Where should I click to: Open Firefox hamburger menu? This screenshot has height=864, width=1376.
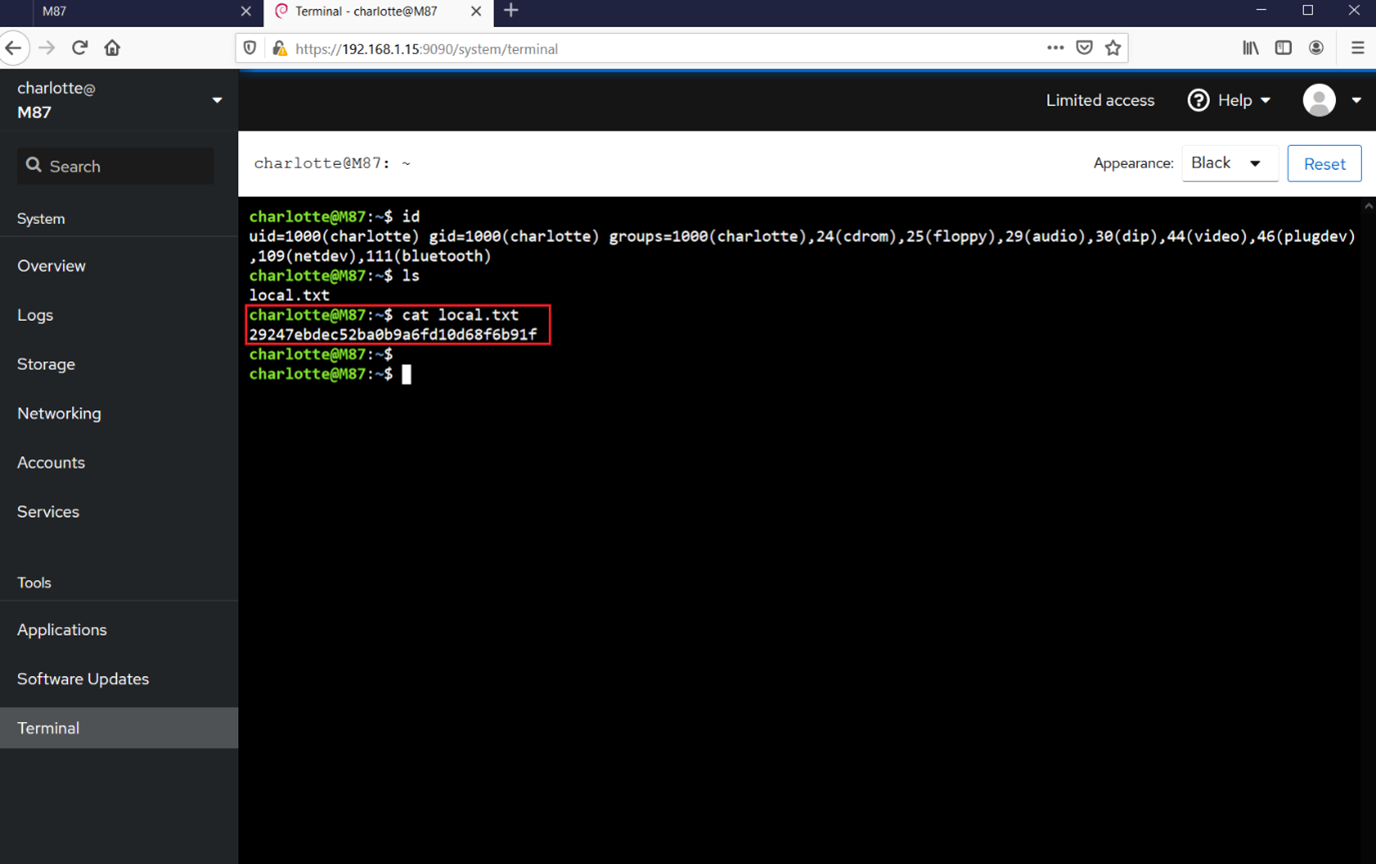[1357, 48]
